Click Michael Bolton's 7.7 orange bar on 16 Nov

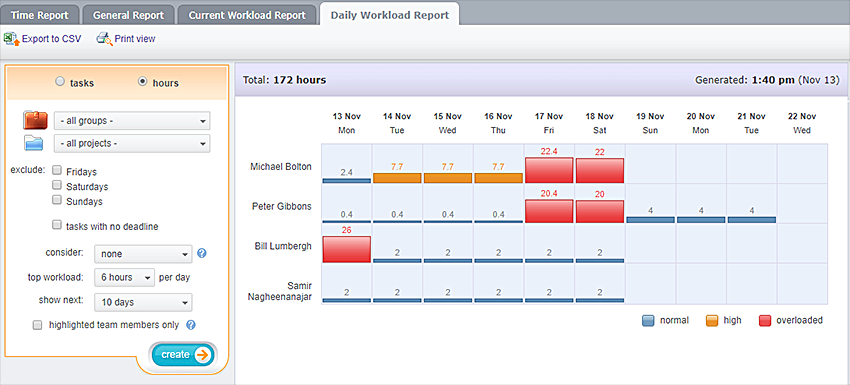(x=499, y=178)
